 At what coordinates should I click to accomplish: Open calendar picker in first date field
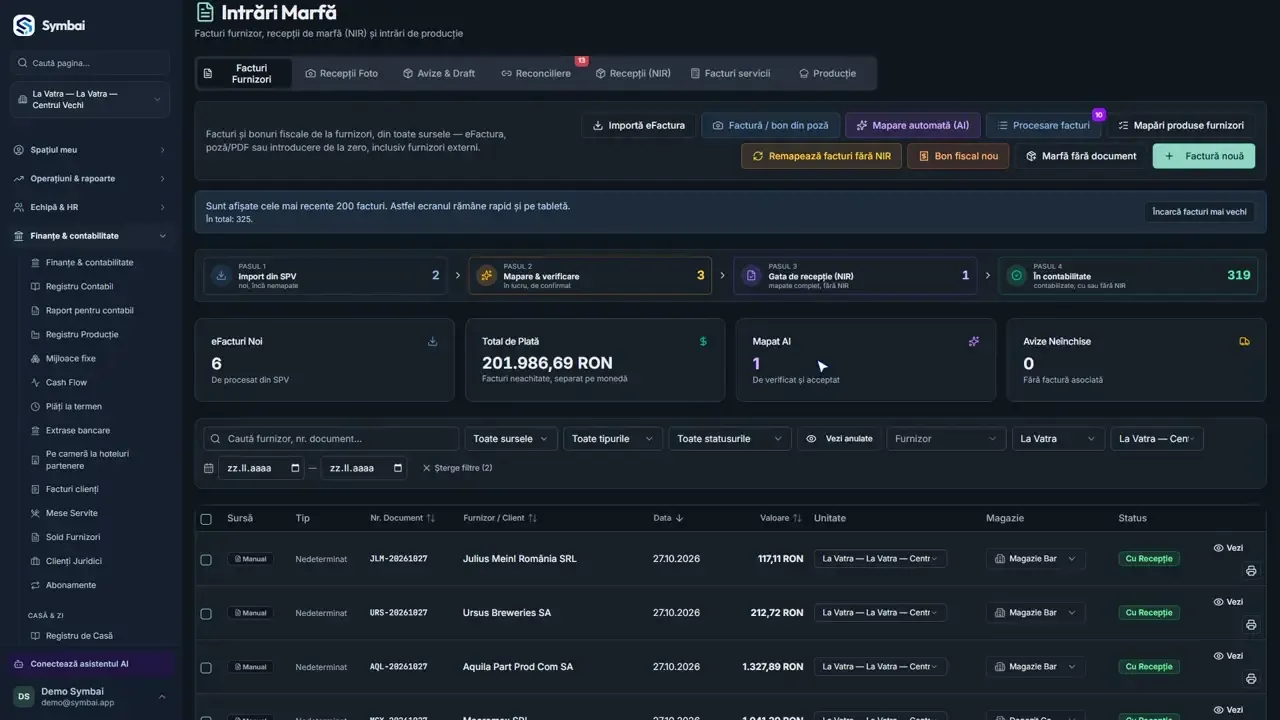point(295,468)
